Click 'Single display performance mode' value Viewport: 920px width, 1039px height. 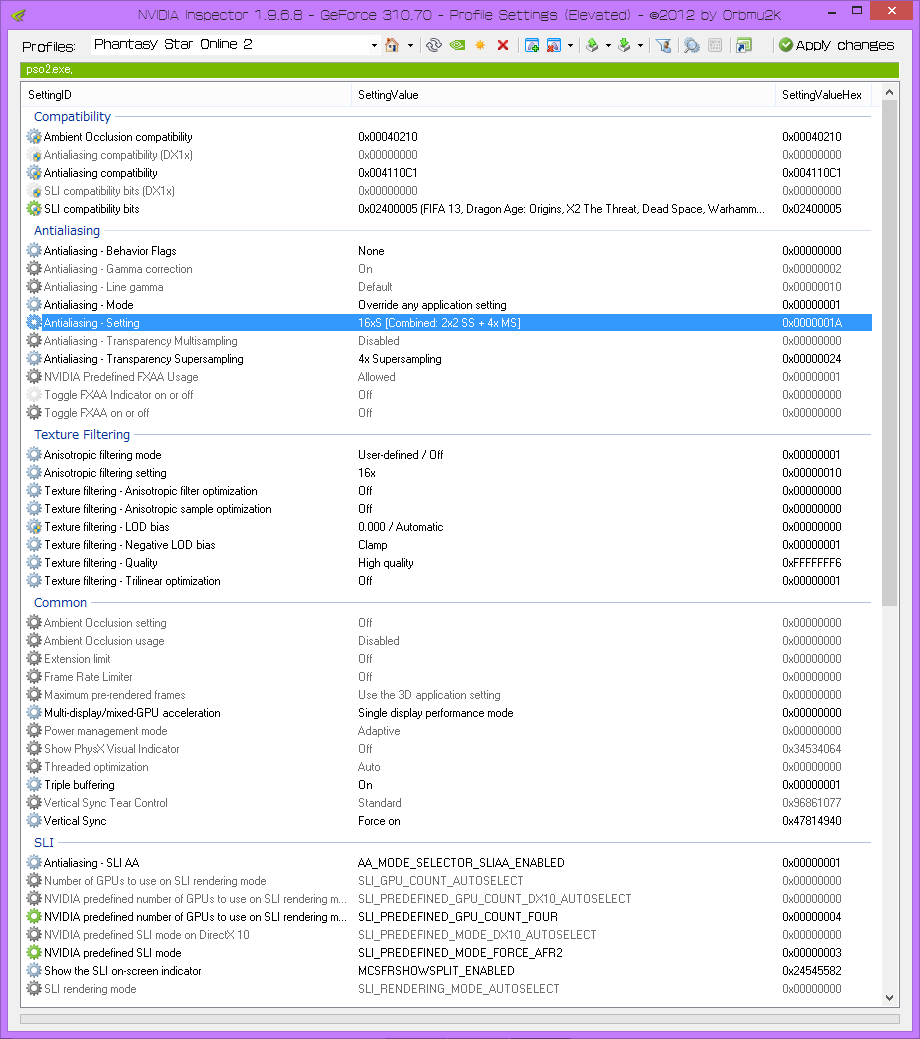click(x=435, y=712)
